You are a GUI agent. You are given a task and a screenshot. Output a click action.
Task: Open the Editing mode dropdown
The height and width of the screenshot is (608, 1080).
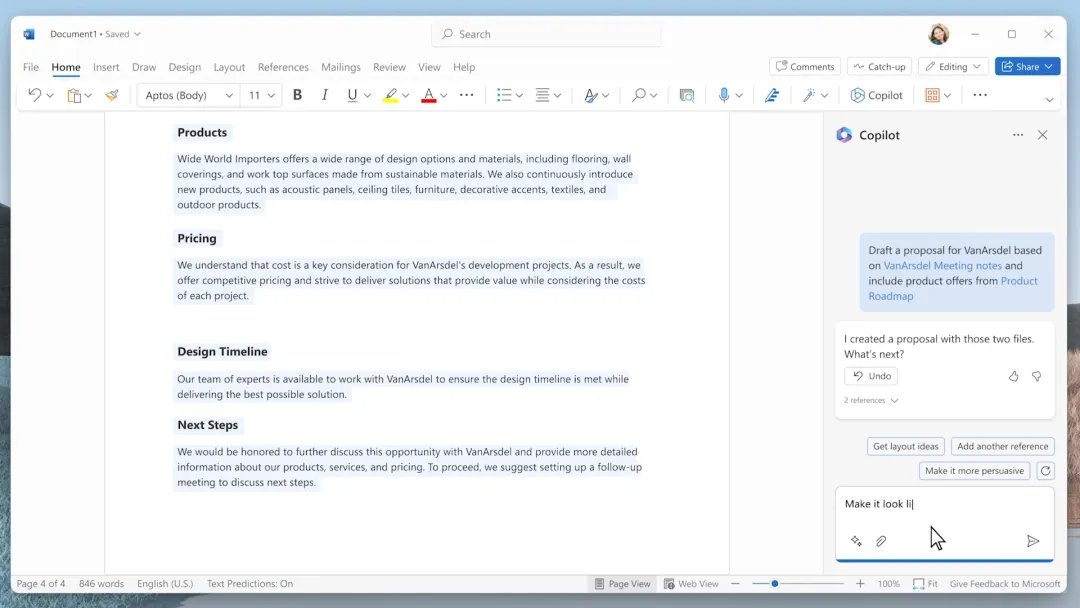953,67
